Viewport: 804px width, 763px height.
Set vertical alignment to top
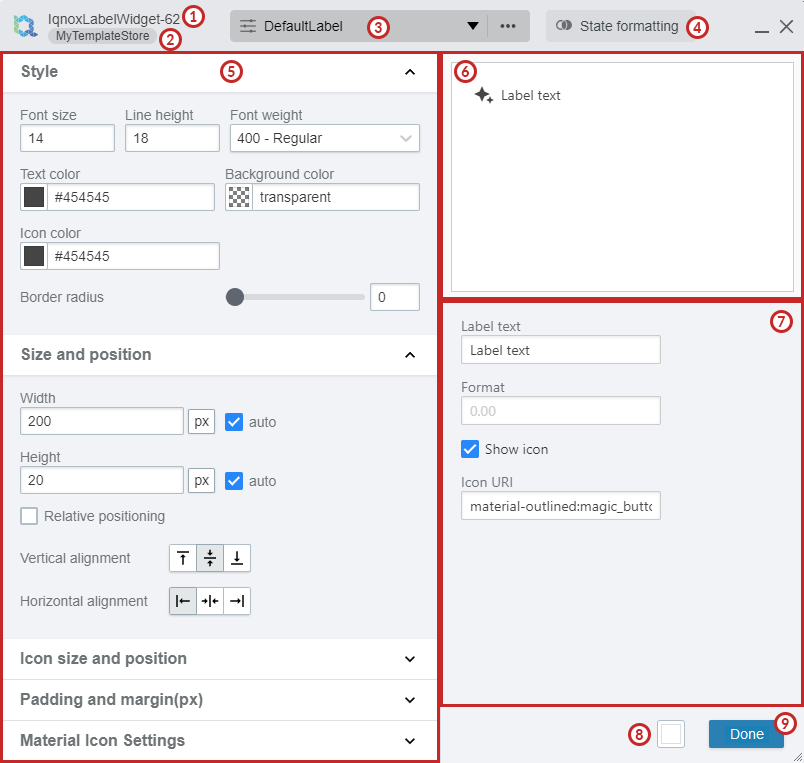click(183, 558)
